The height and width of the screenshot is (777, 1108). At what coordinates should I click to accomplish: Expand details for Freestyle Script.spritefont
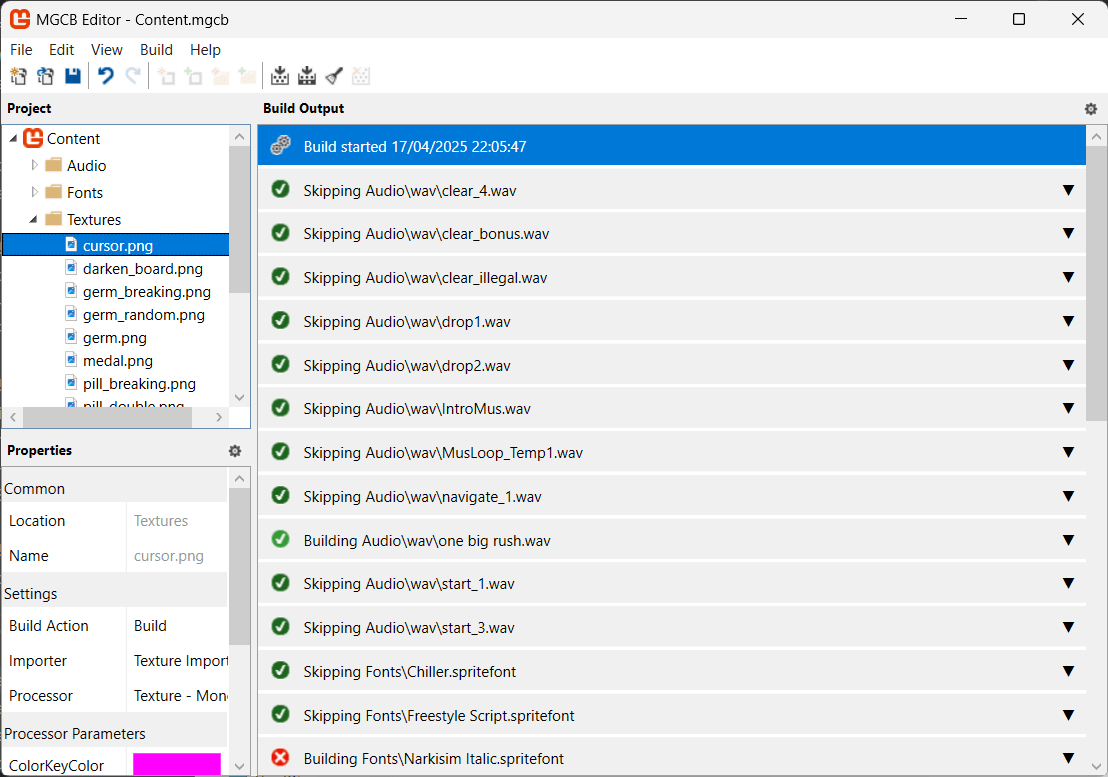click(1068, 715)
